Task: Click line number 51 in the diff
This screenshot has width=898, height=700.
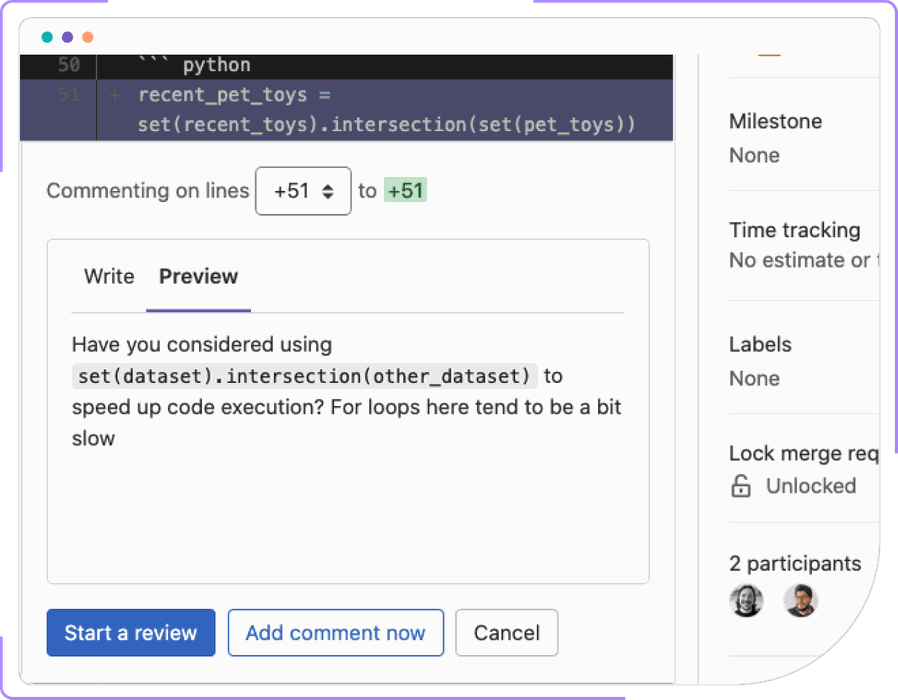Action: point(69,95)
